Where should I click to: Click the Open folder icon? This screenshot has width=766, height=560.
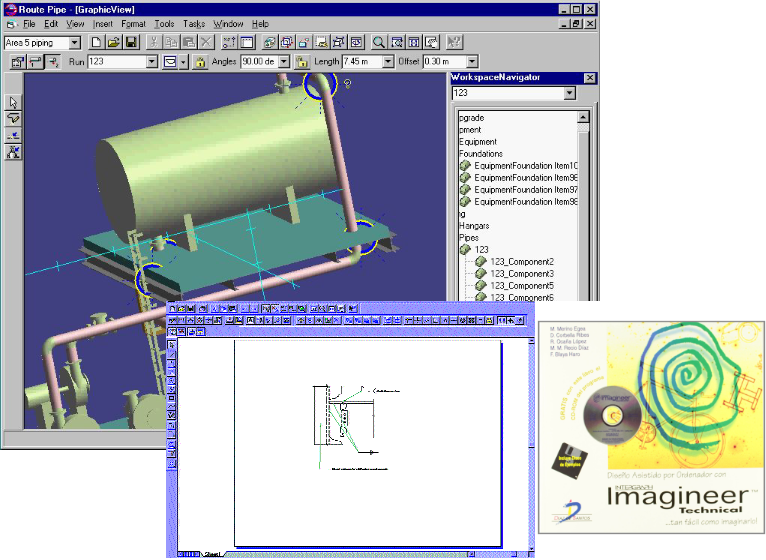[x=113, y=42]
